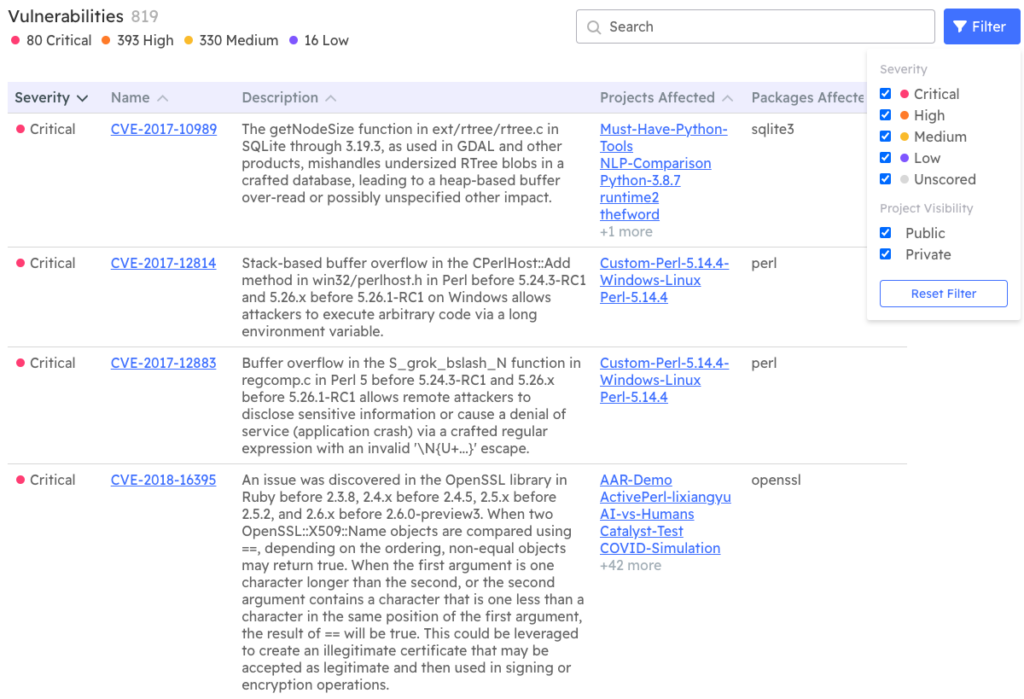Disable the Unscored severity checkbox
Screen dimensions: 1024x699
click(x=884, y=179)
